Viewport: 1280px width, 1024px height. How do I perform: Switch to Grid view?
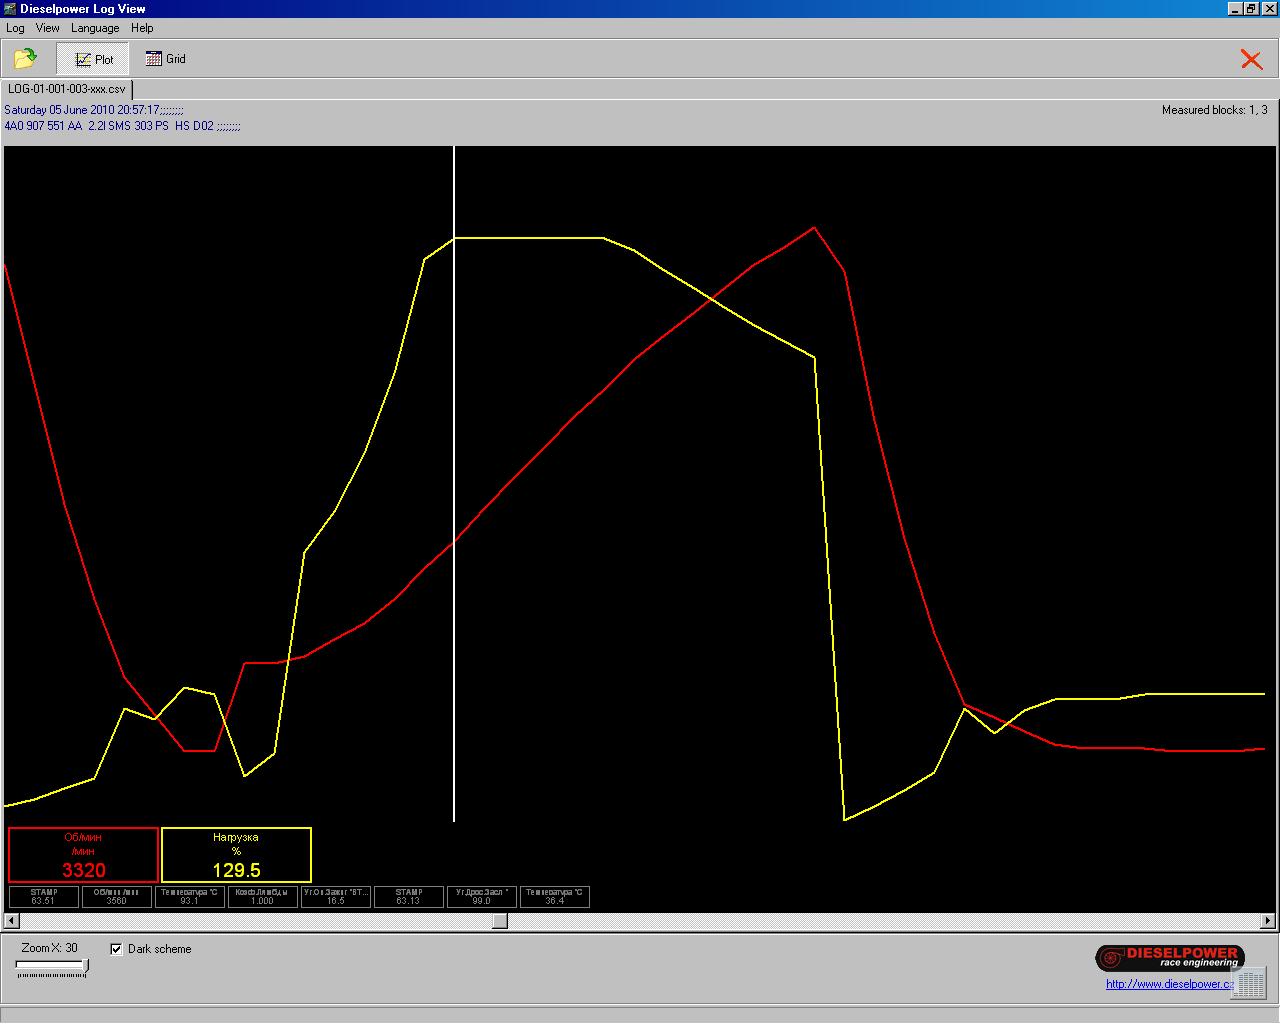click(x=166, y=59)
